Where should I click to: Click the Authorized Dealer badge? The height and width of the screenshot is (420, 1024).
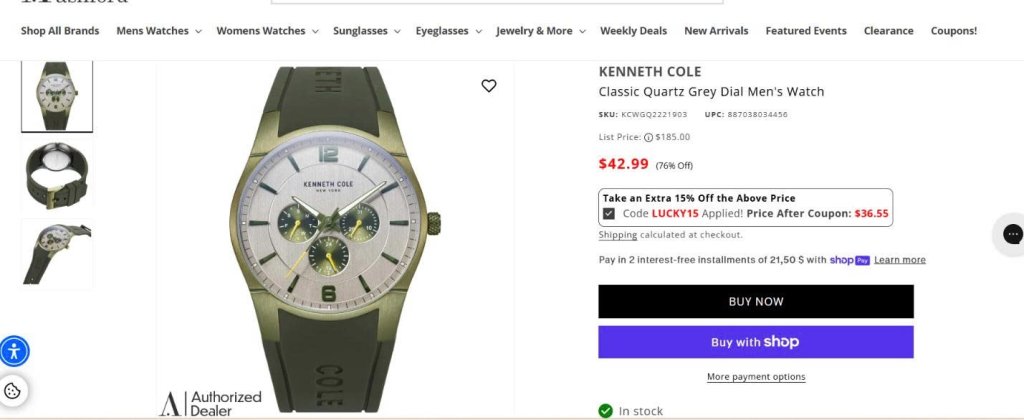point(211,404)
